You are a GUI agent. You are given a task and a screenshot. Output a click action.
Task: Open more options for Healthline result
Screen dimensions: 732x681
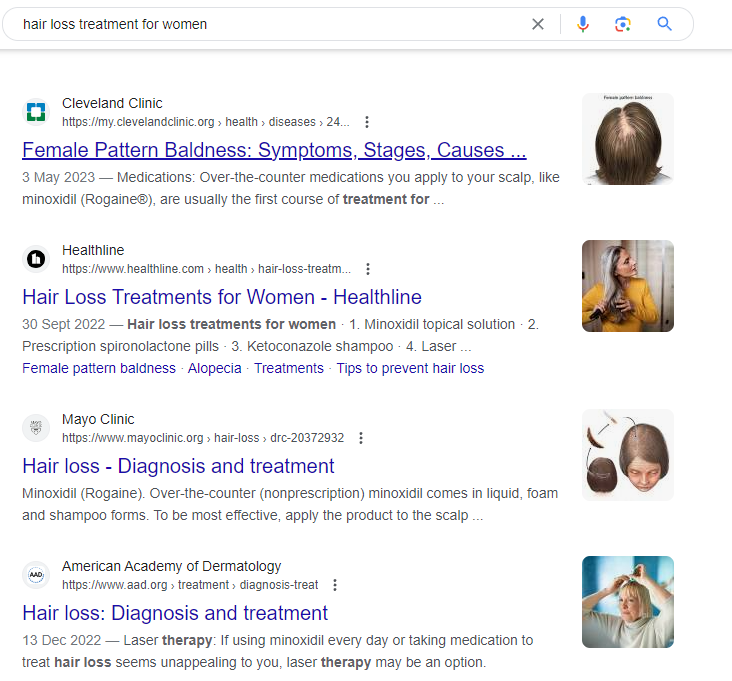click(368, 269)
